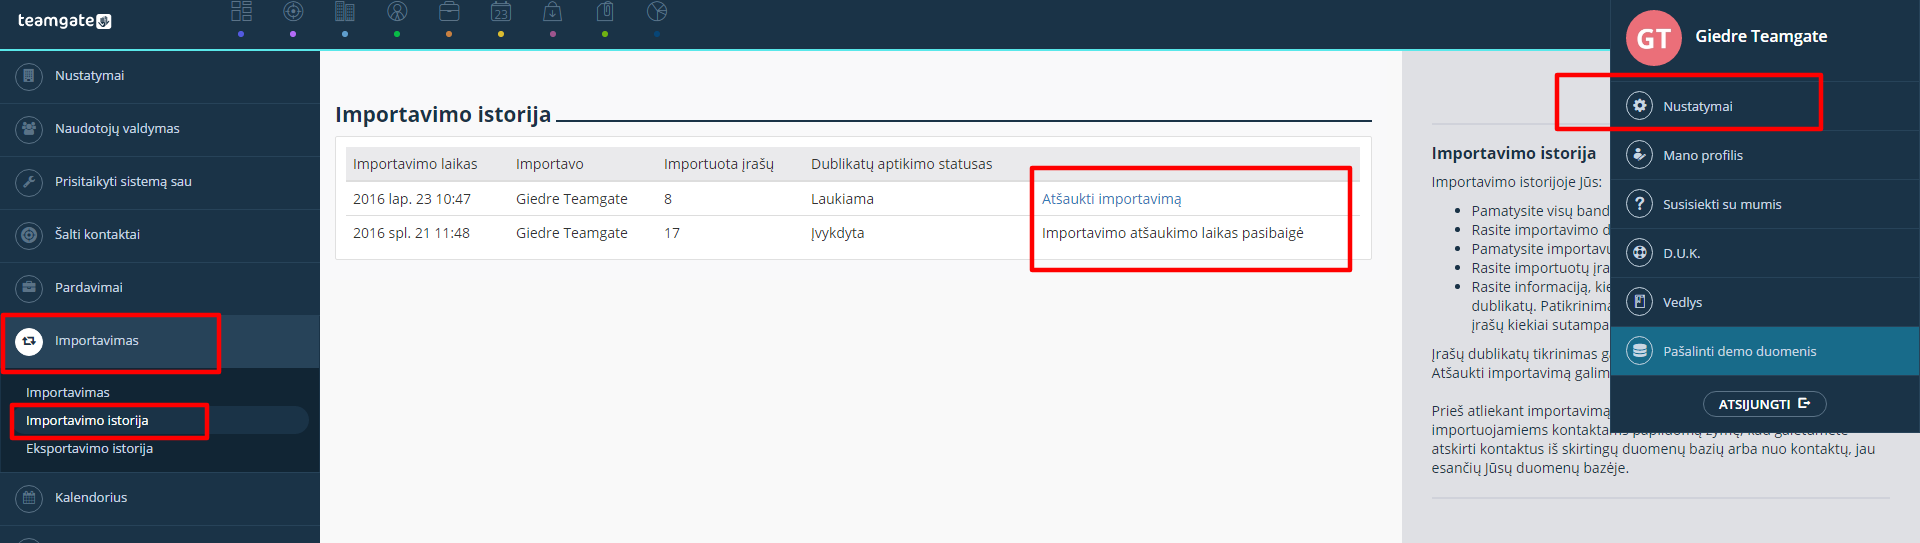Click the imported count 8 cell
The image size is (1920, 543).
[668, 199]
